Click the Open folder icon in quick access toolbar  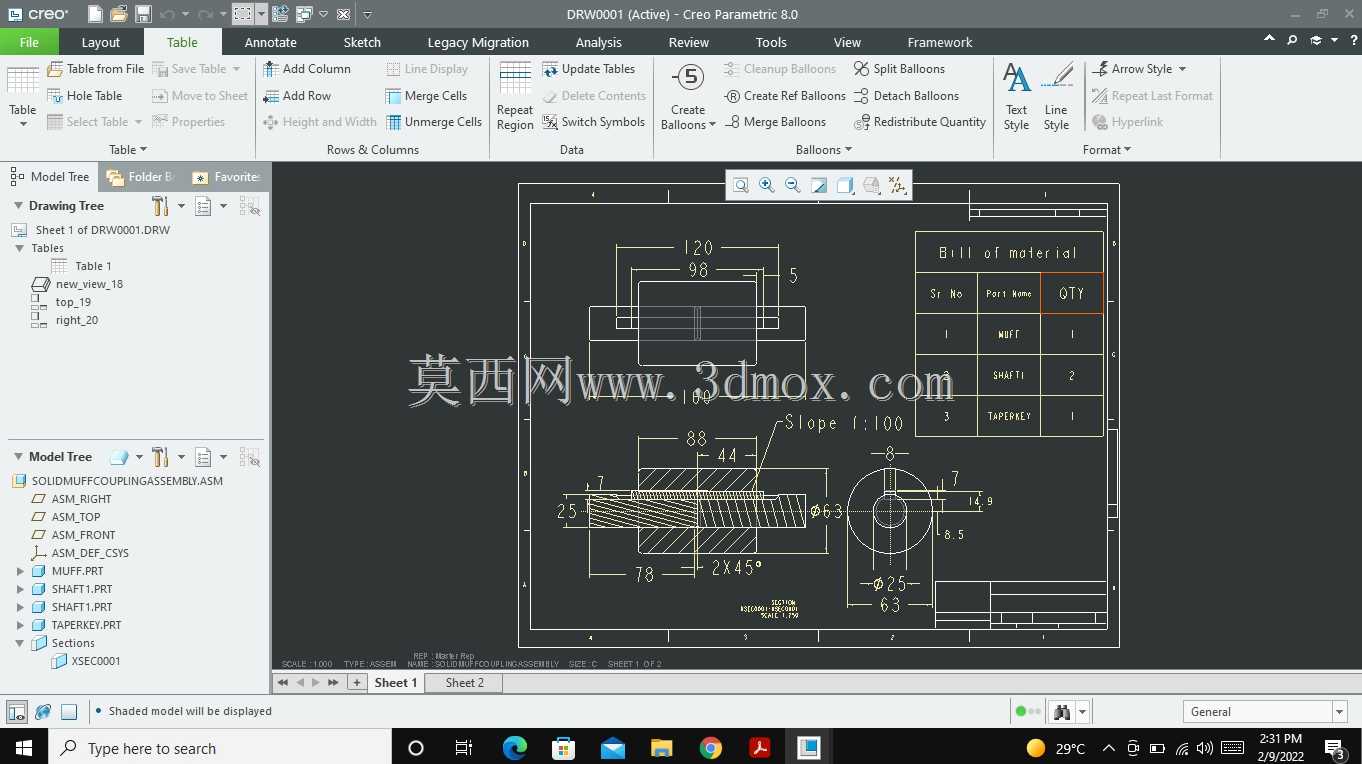[119, 14]
